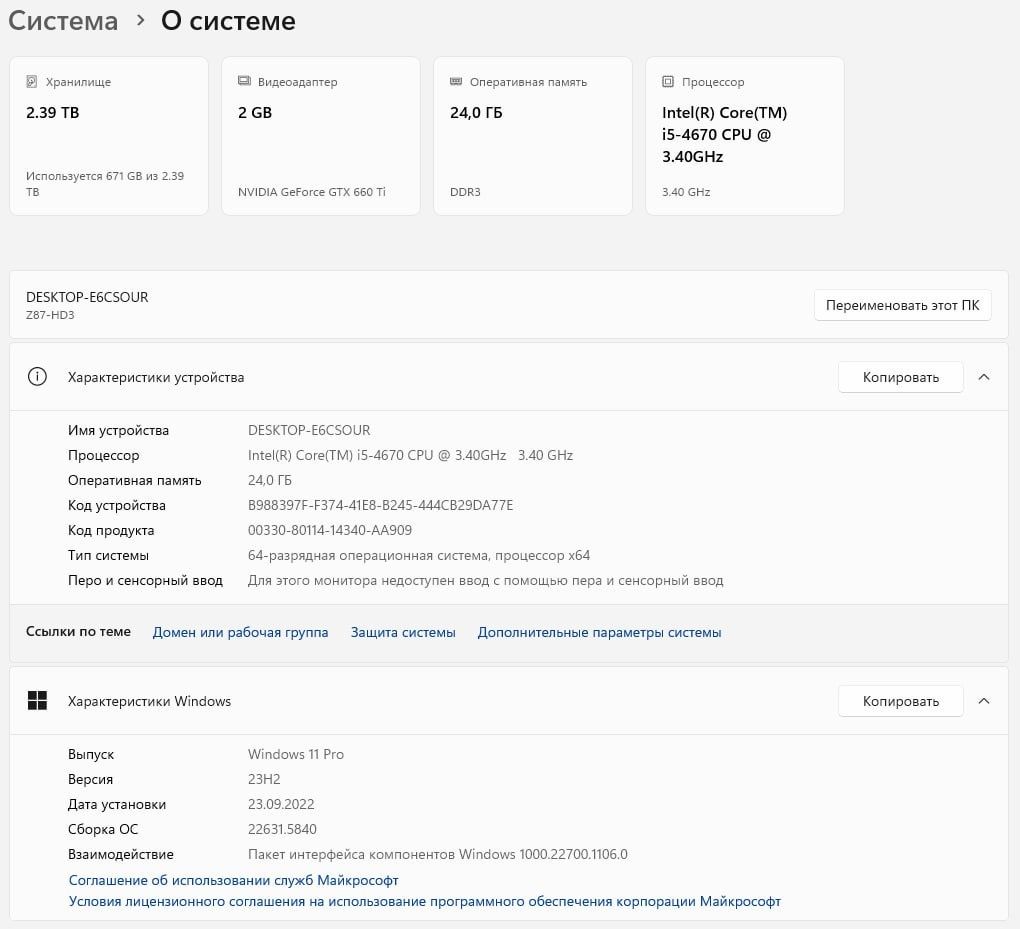Click the Выпуск row label
The height and width of the screenshot is (929, 1020).
coord(91,754)
